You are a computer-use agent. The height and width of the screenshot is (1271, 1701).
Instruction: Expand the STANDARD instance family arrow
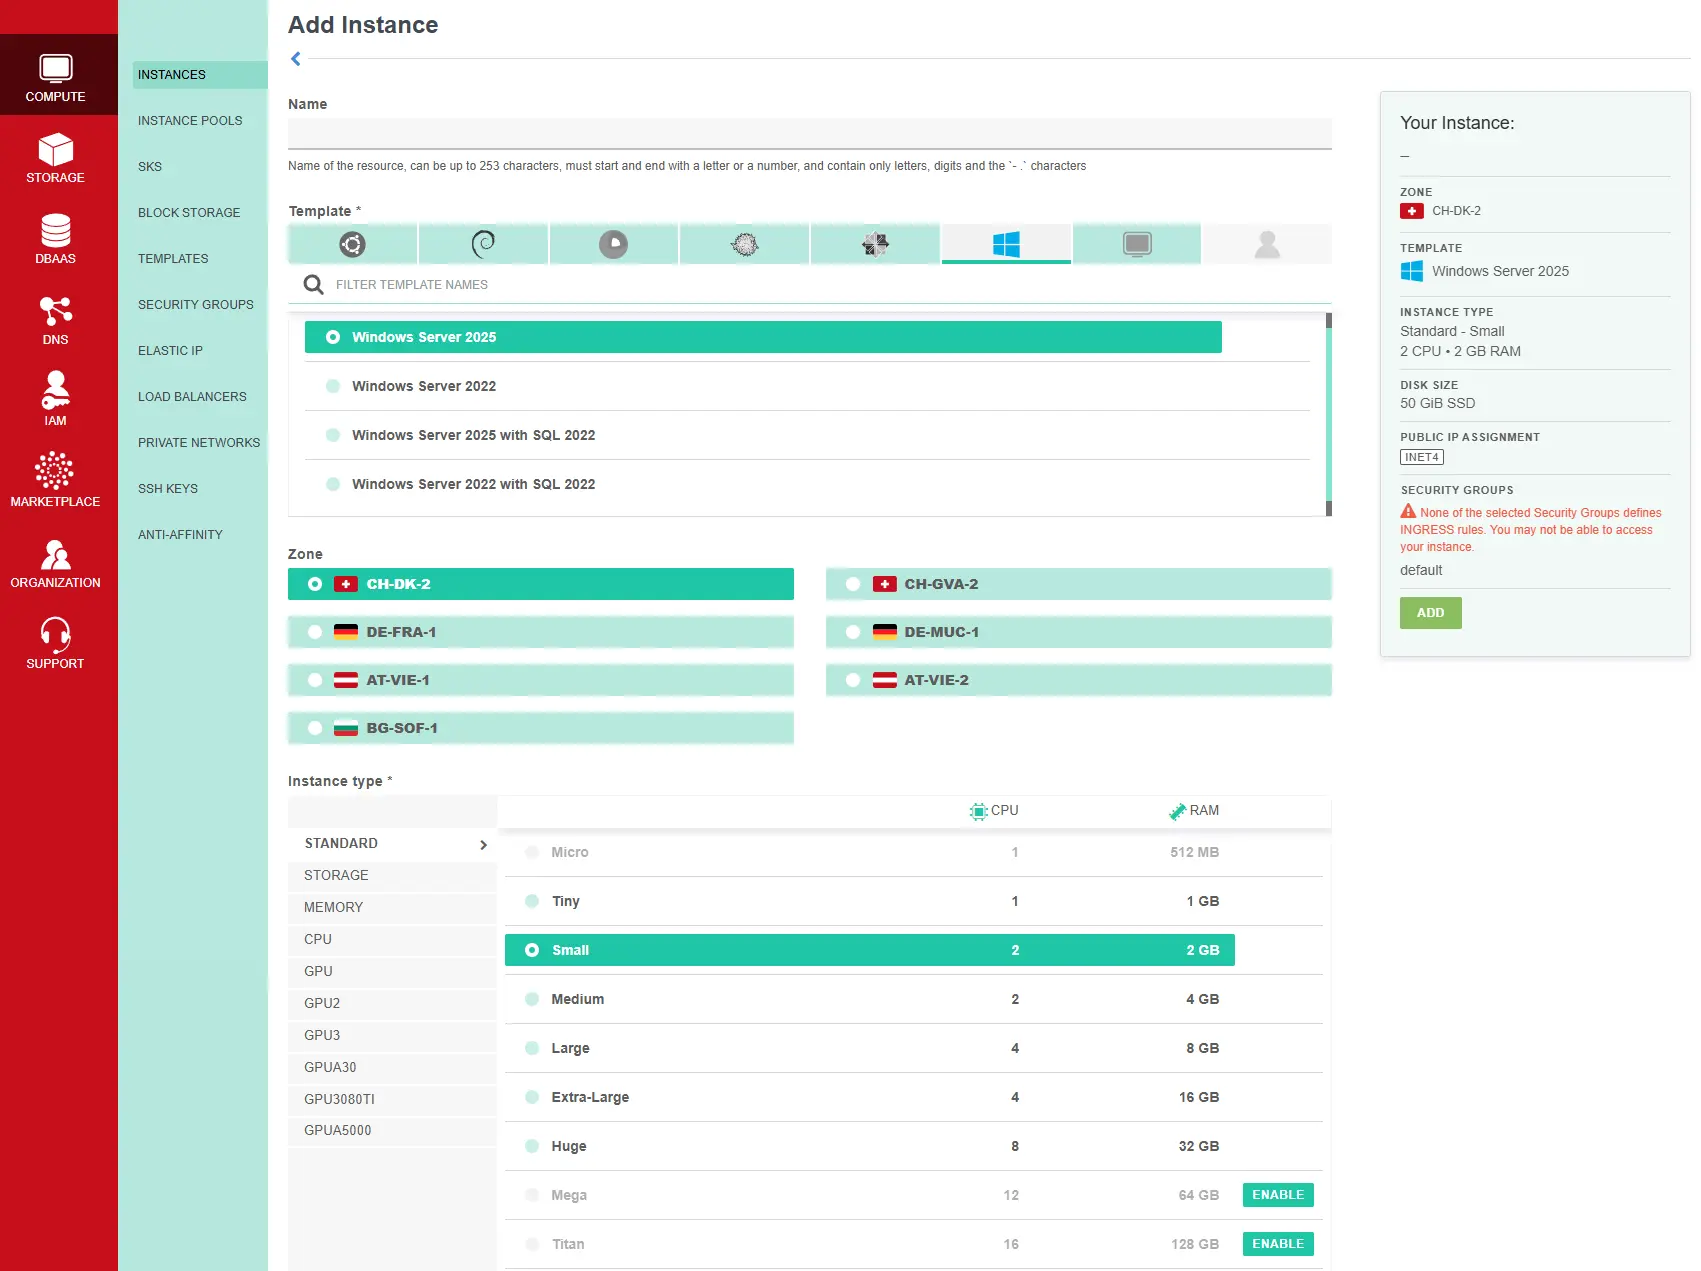483,845
